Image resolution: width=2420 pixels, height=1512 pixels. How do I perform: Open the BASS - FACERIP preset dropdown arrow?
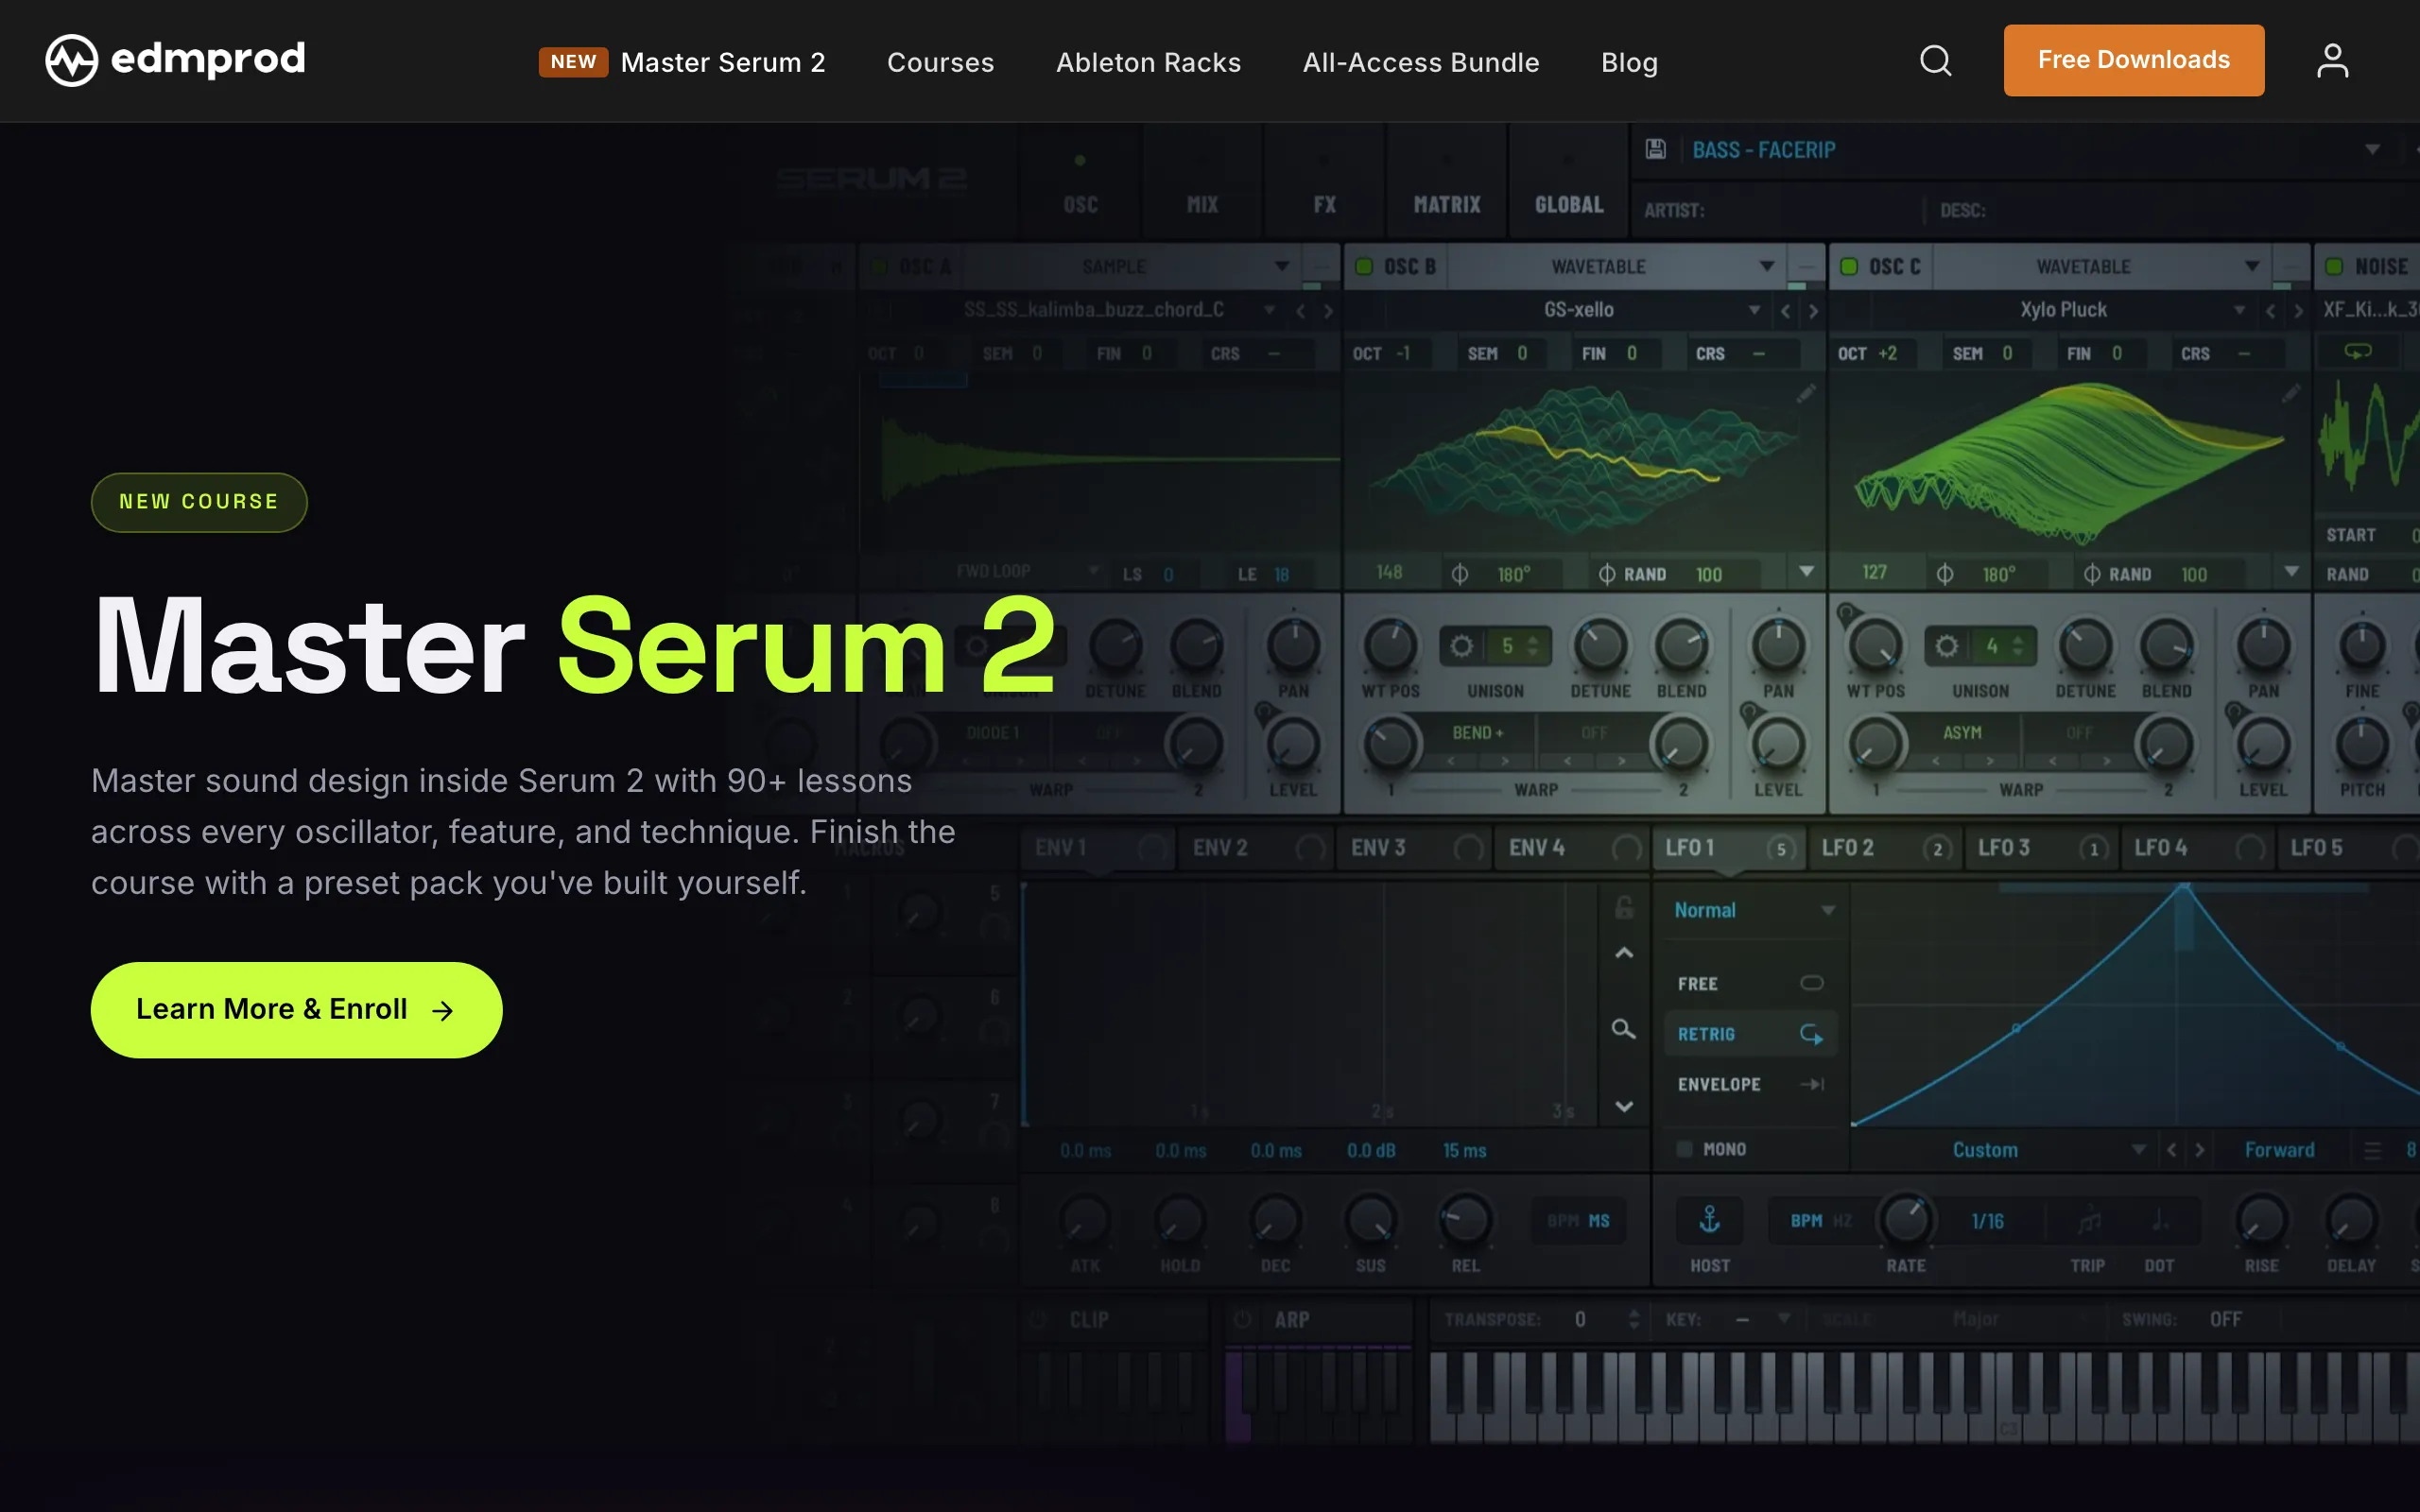coord(2372,150)
